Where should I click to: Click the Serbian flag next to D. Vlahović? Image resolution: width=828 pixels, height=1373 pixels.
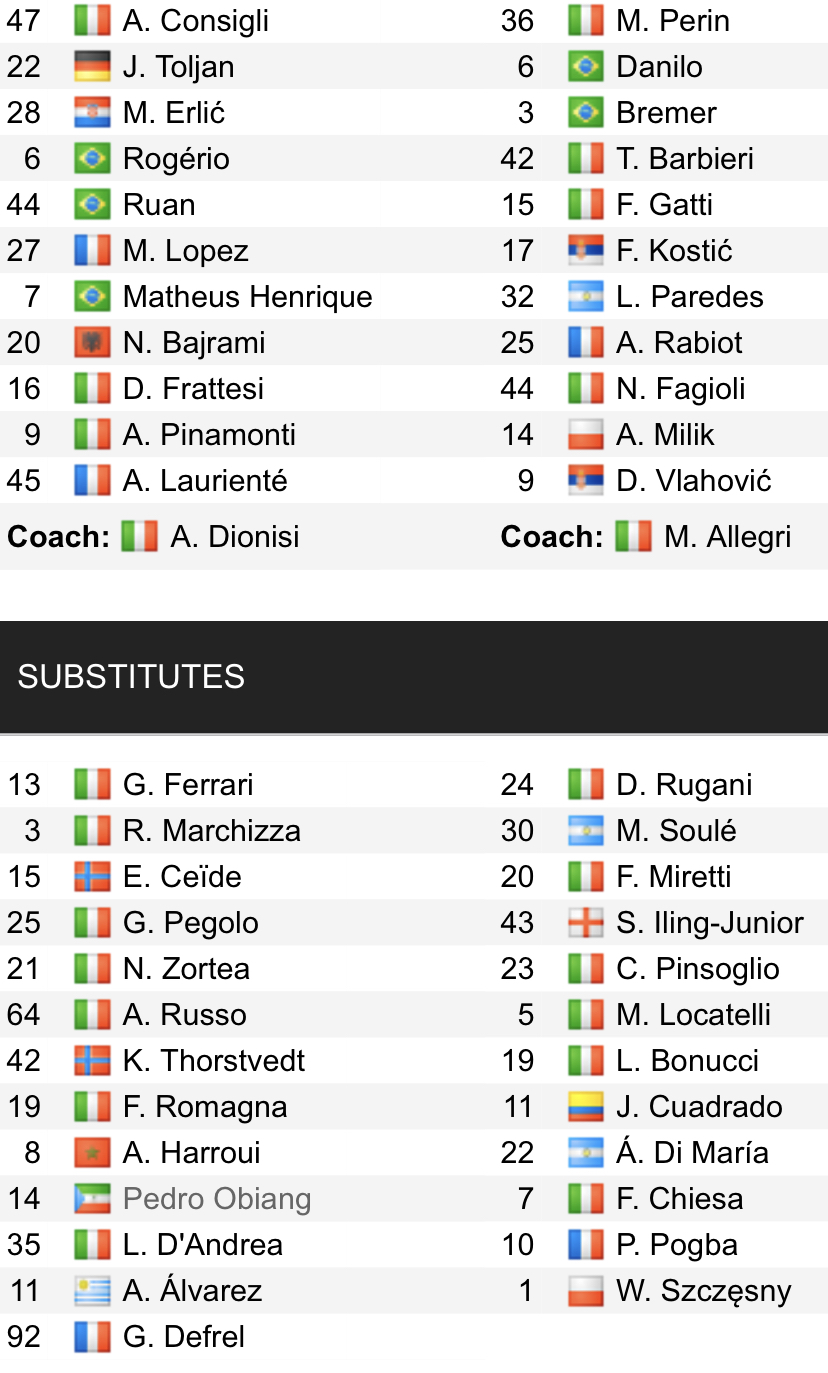[585, 481]
